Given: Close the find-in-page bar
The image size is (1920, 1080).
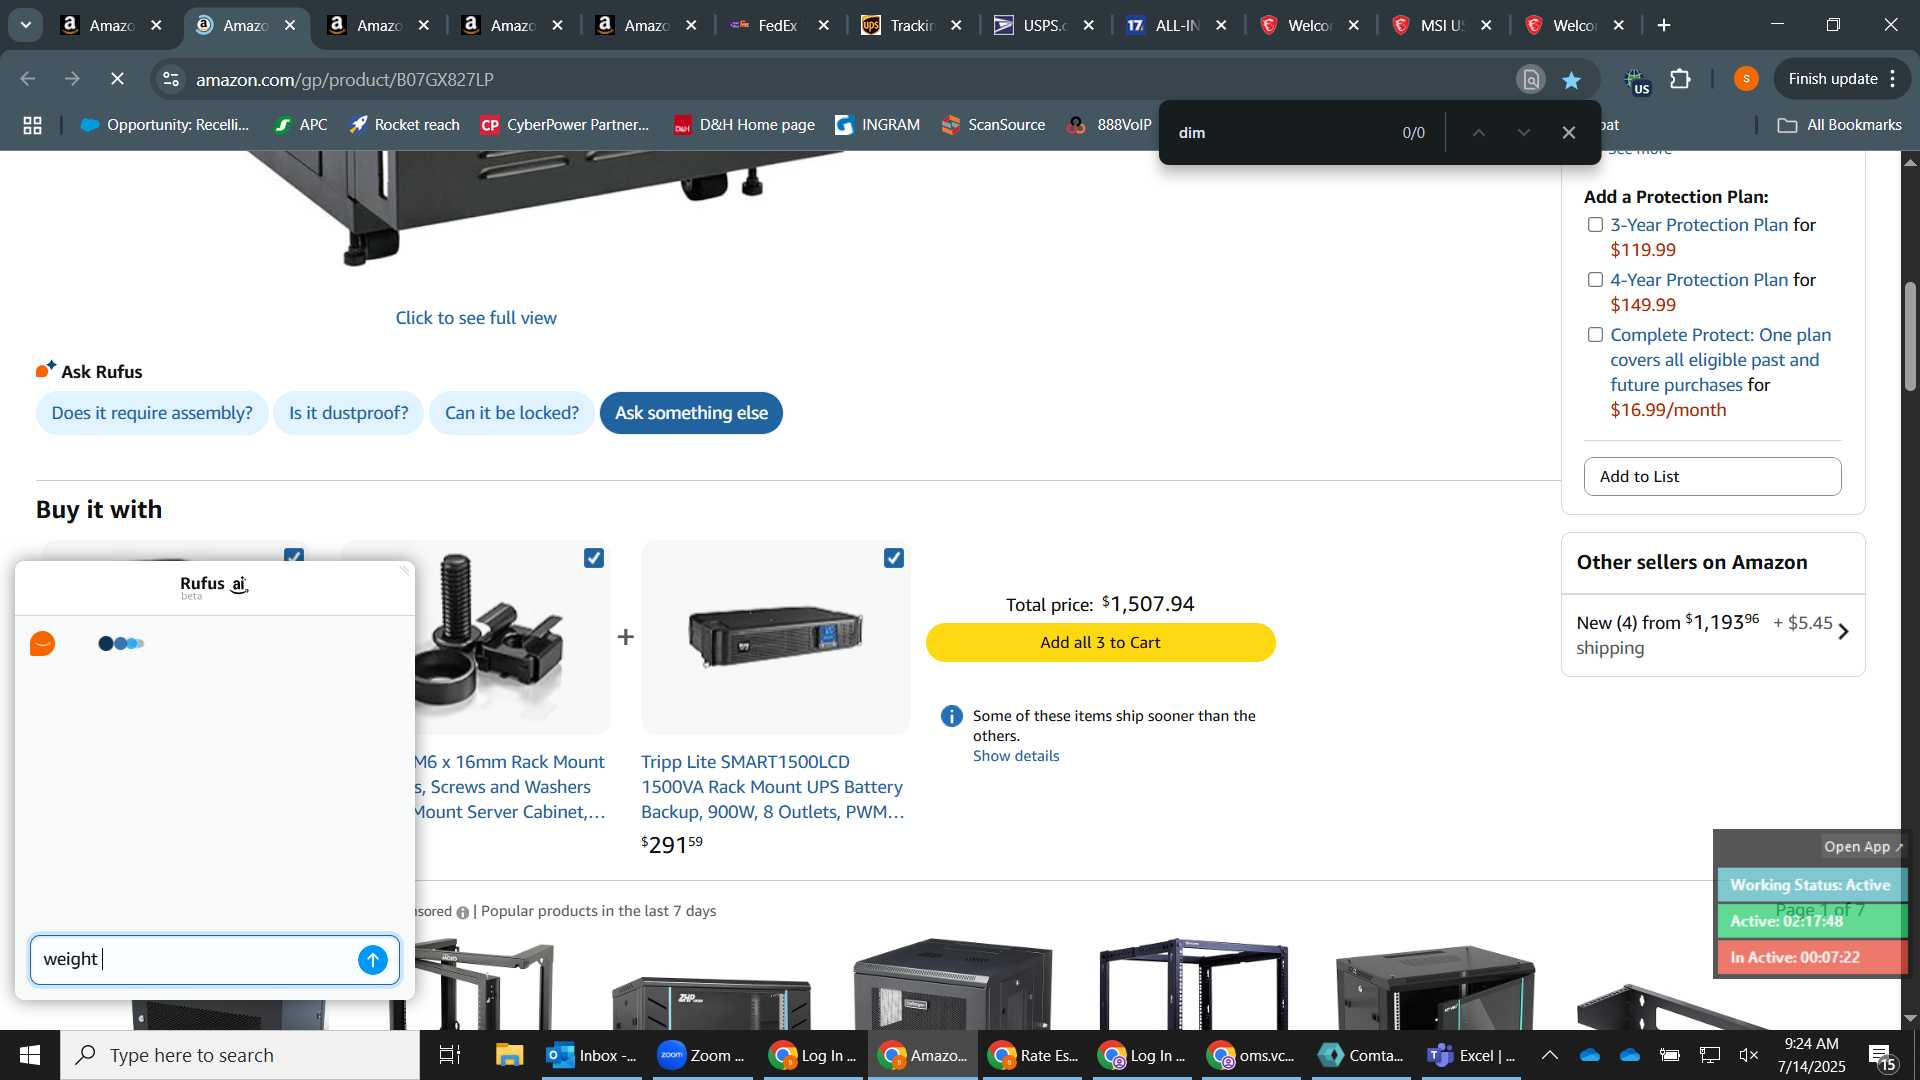Looking at the screenshot, I should [x=1569, y=133].
